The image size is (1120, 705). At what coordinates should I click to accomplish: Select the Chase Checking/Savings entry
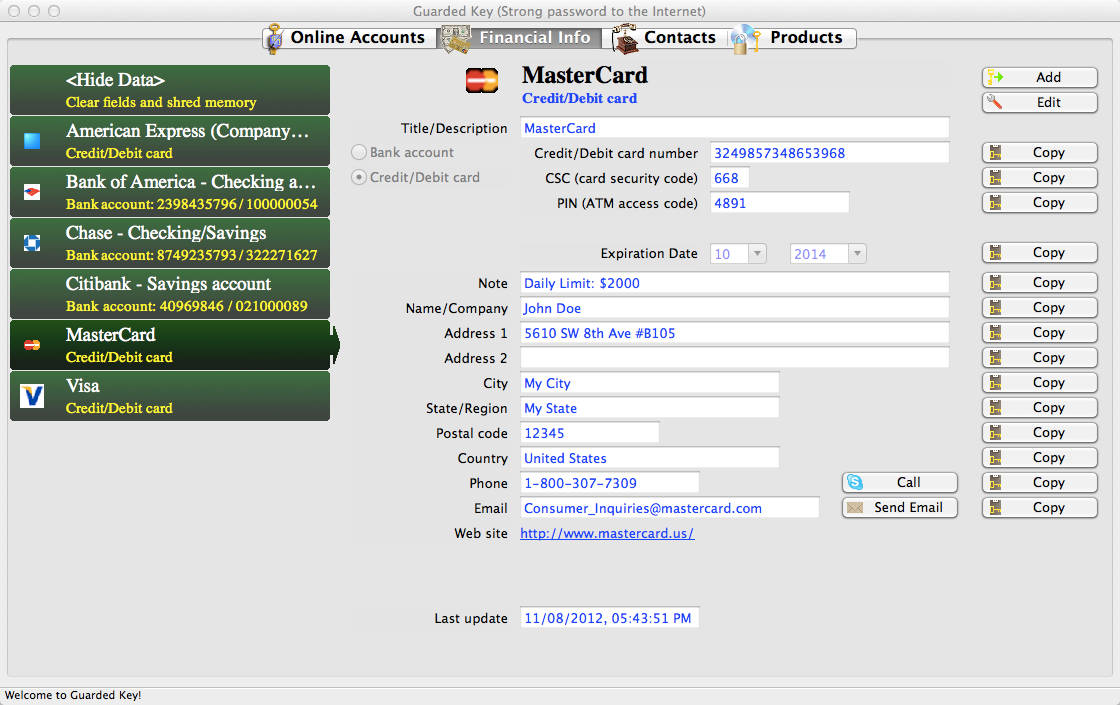pyautogui.click(x=170, y=243)
